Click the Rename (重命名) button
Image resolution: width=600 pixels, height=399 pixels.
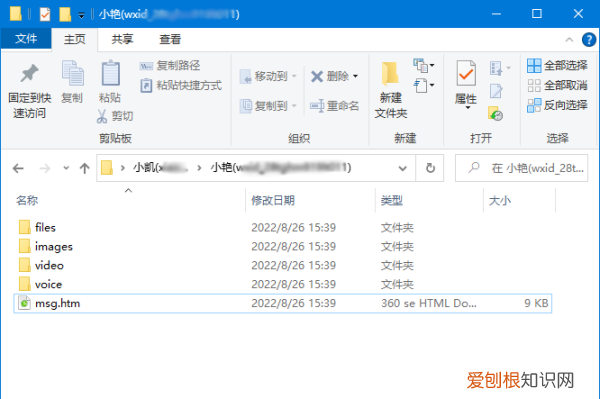[x=334, y=105]
